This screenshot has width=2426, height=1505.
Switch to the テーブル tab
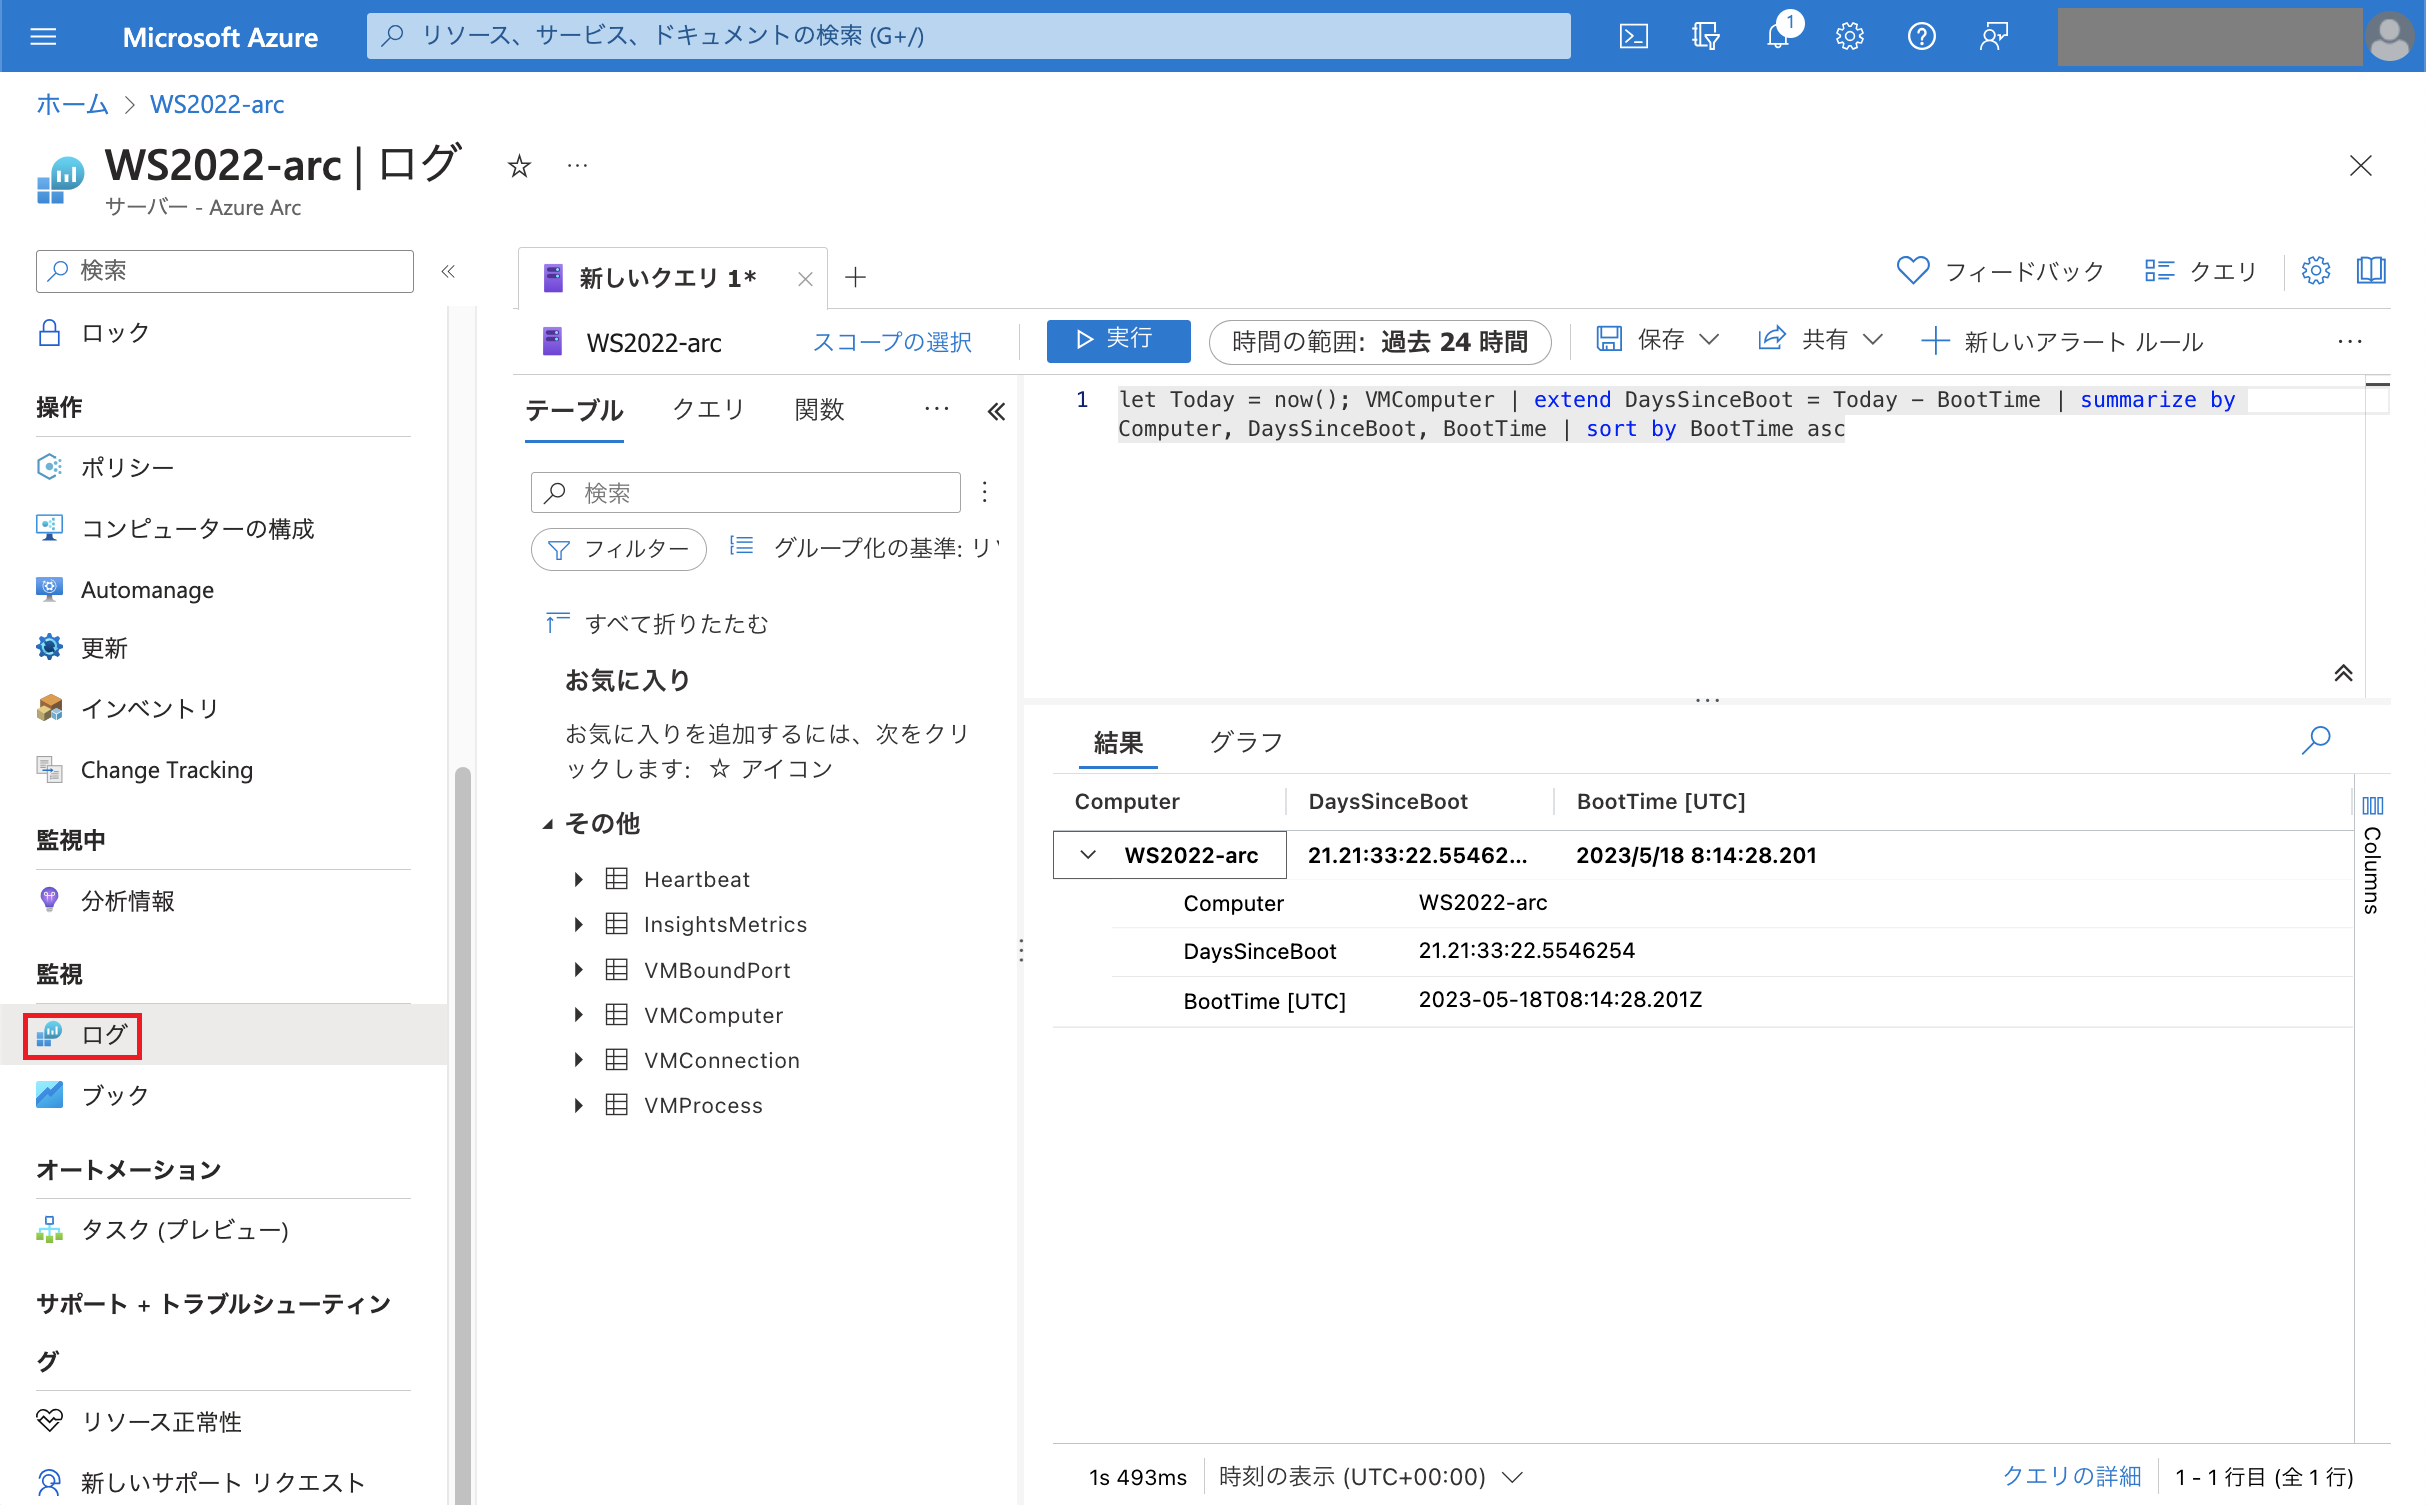[574, 410]
